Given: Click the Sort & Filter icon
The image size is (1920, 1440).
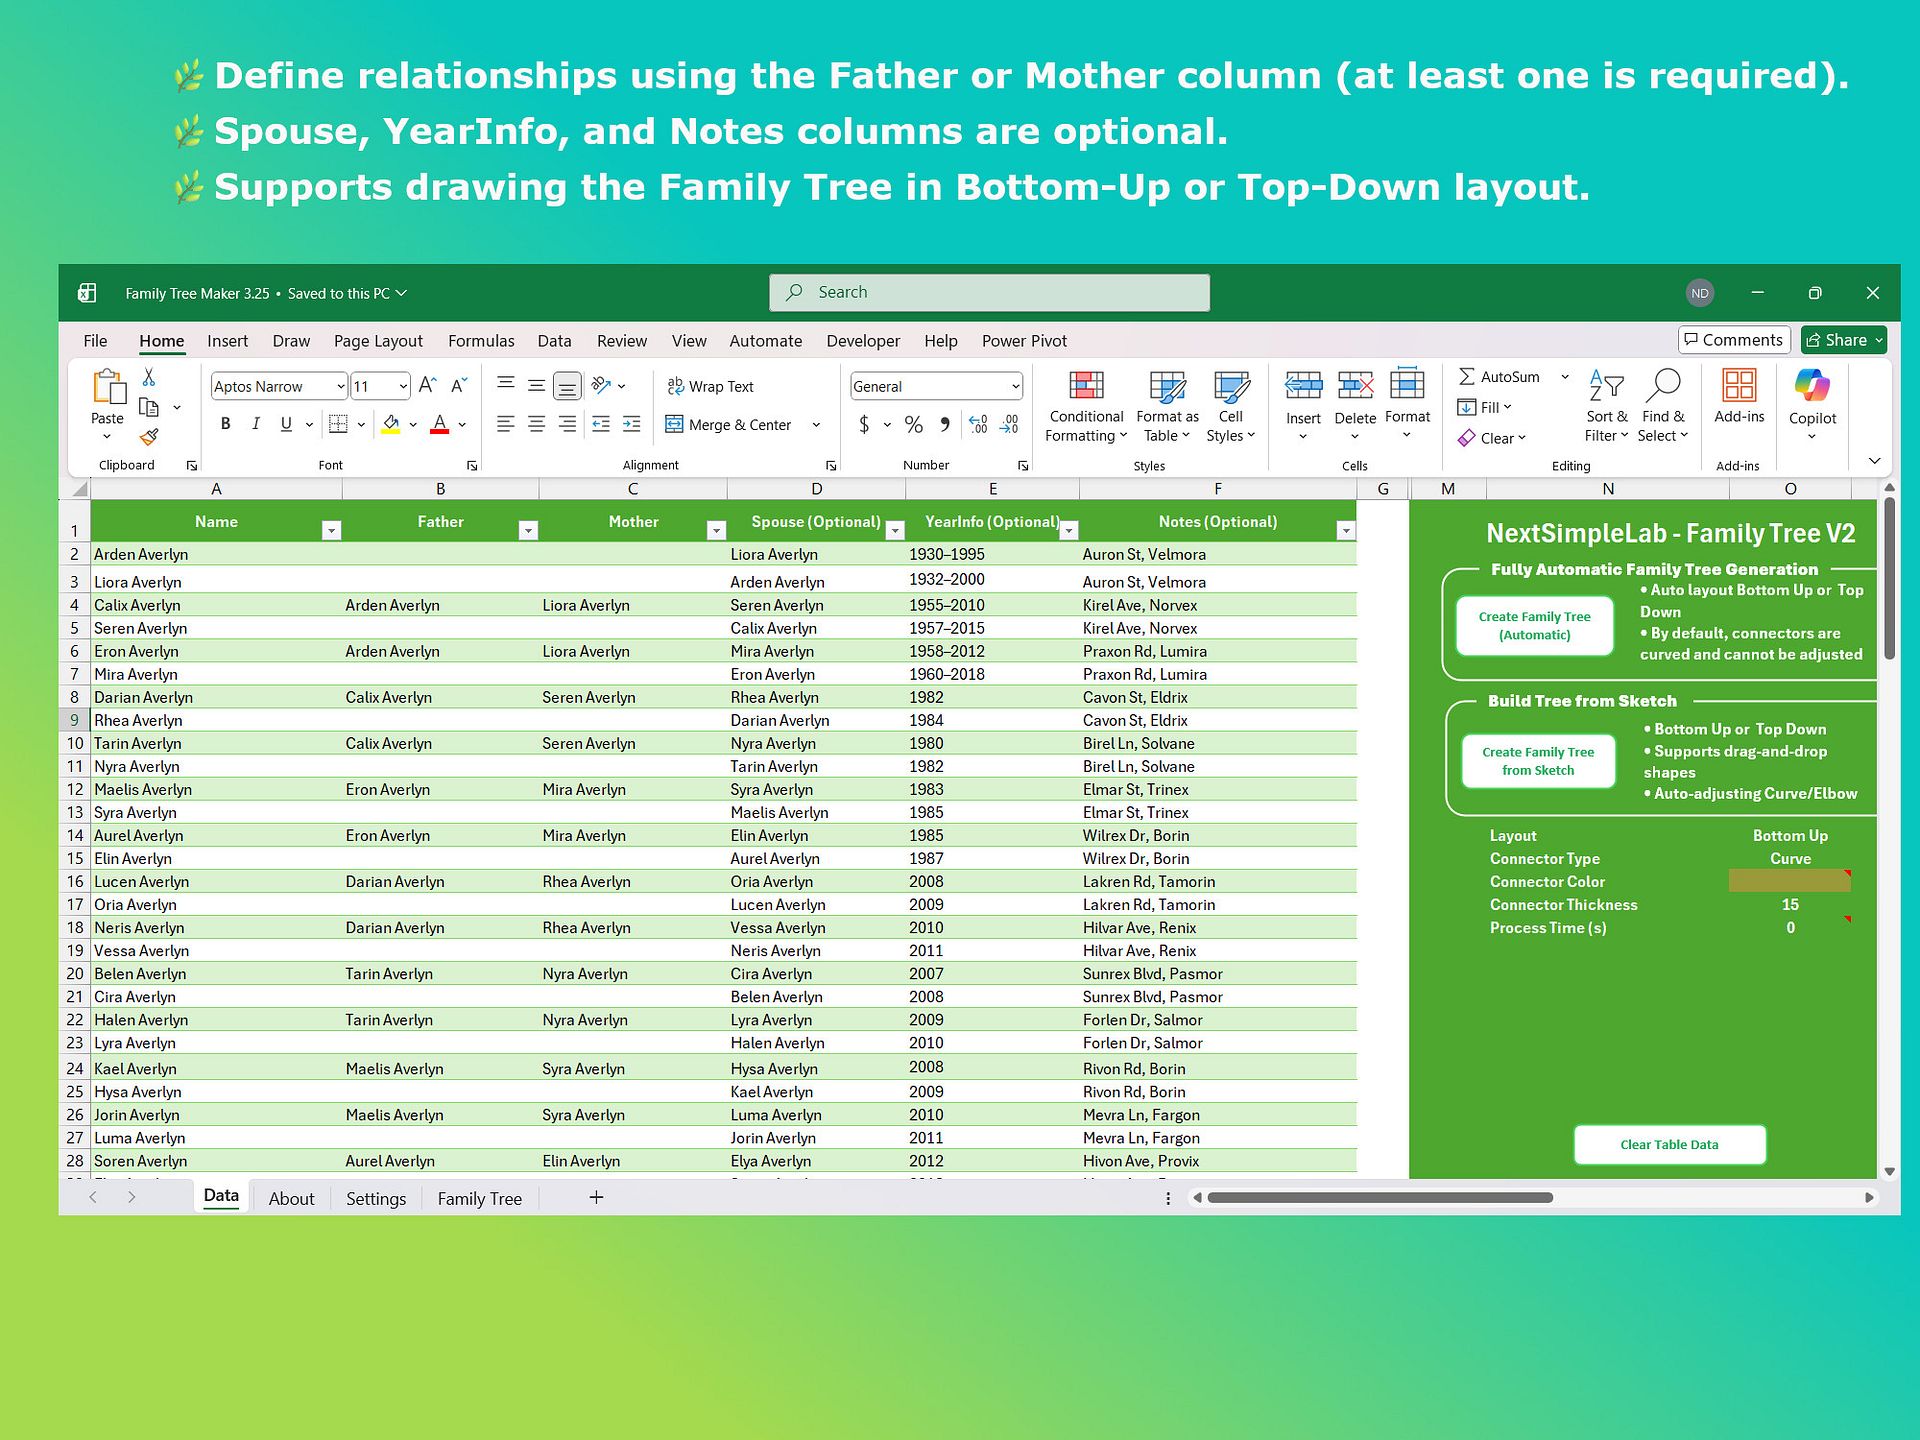Looking at the screenshot, I should point(1606,385).
